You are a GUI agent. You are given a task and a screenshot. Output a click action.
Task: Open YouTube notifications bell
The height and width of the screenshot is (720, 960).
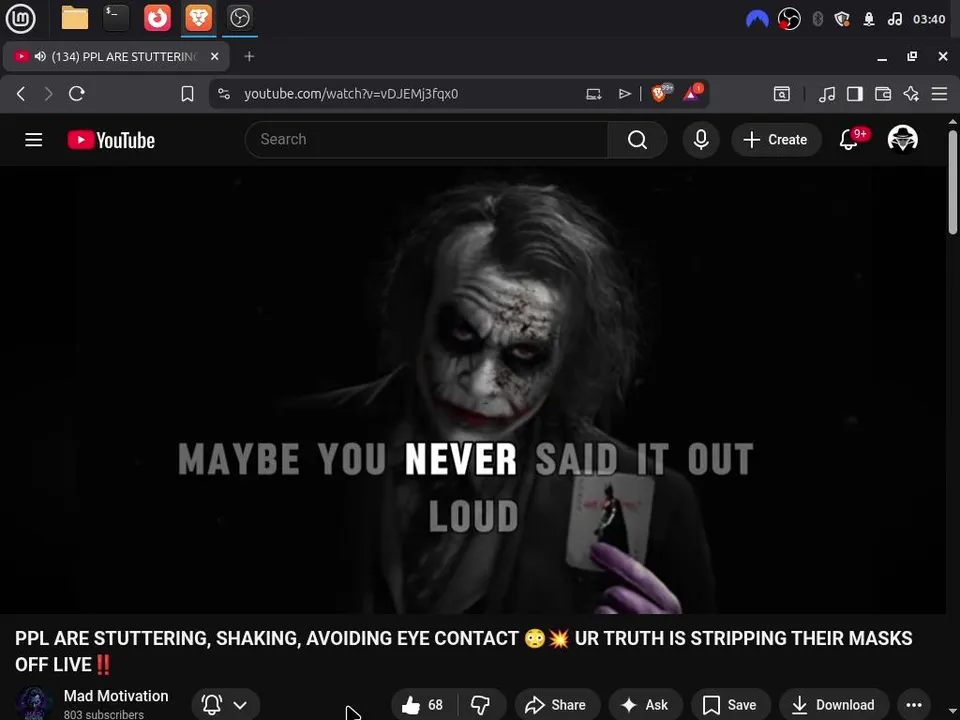849,140
